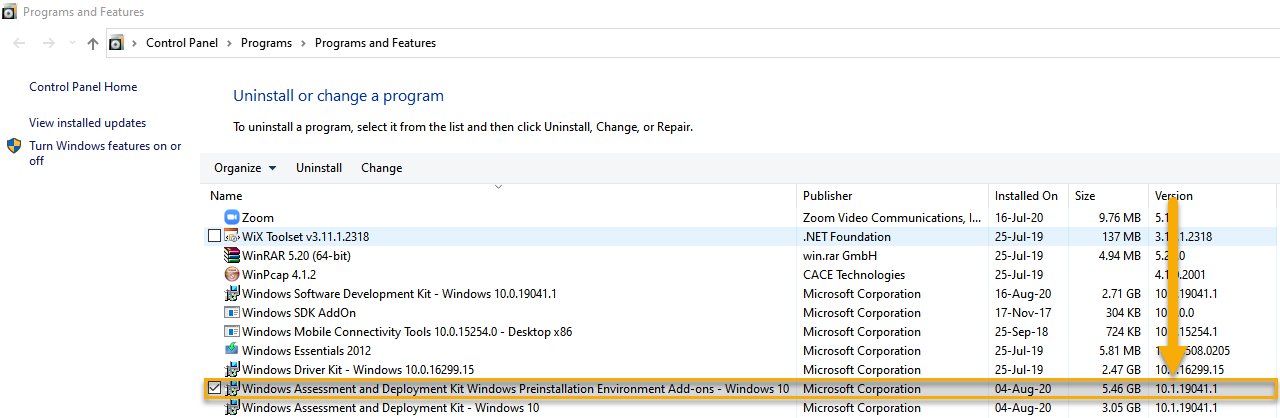This screenshot has width=1280, height=418.
Task: Click the Windows Software Development Kit icon
Action: tap(232, 294)
